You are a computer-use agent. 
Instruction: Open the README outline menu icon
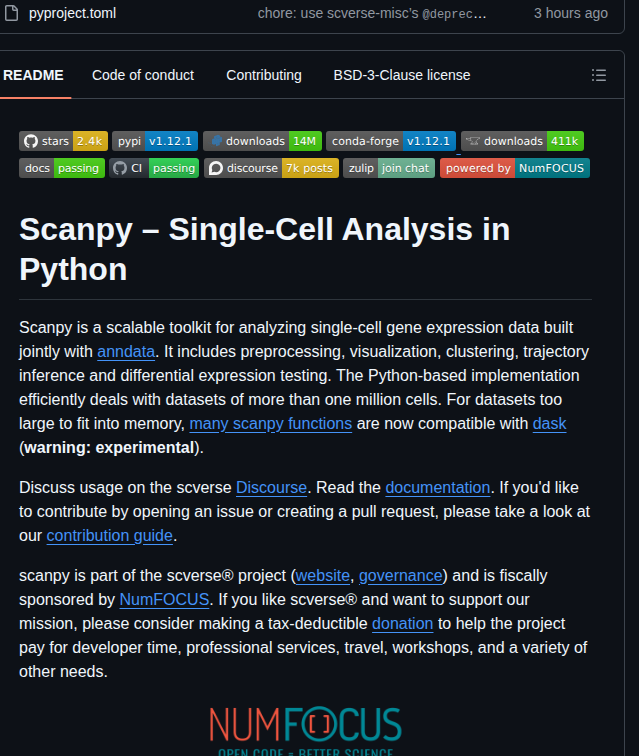(598, 75)
